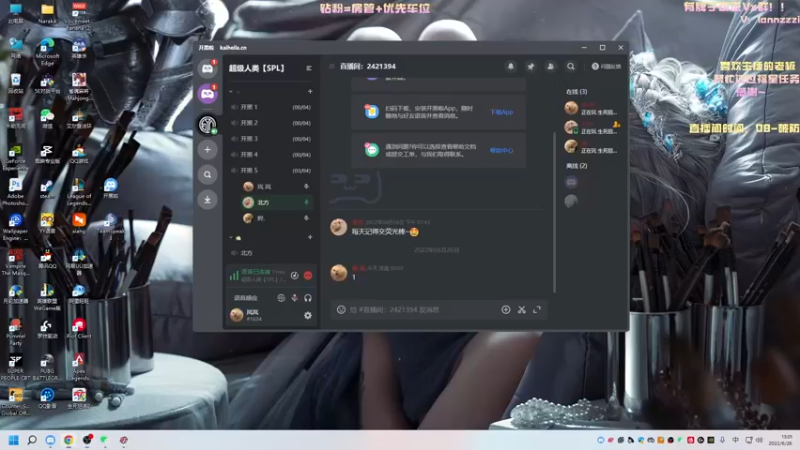Expand message editor with expand icon
This screenshot has height=450, width=800.
point(537,310)
